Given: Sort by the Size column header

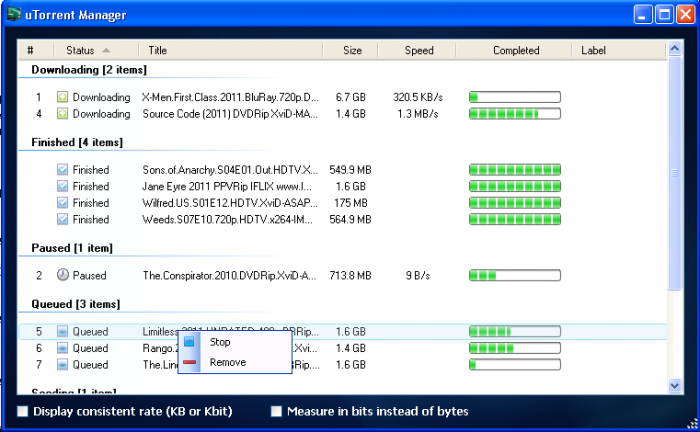Looking at the screenshot, I should (350, 50).
